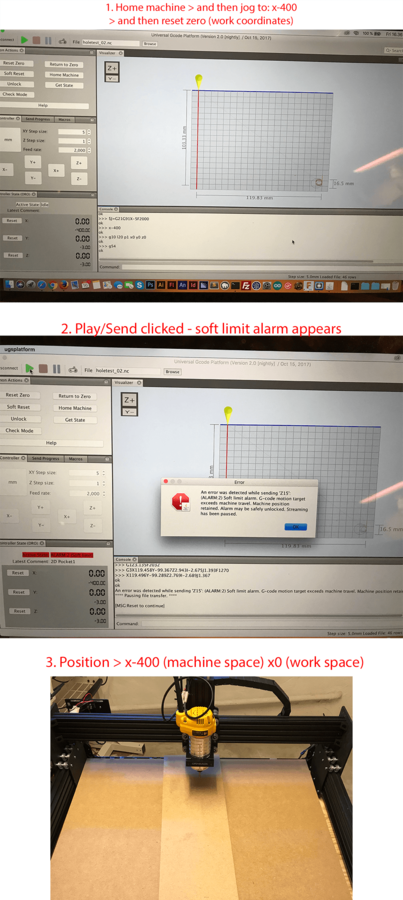Open Finder from the macOS dock
The width and height of the screenshot is (403, 900).
point(10,285)
